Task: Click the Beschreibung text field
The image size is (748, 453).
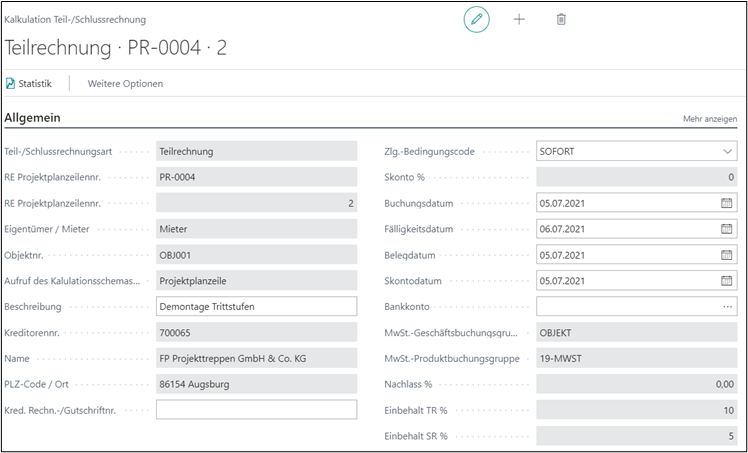Action: (256, 306)
